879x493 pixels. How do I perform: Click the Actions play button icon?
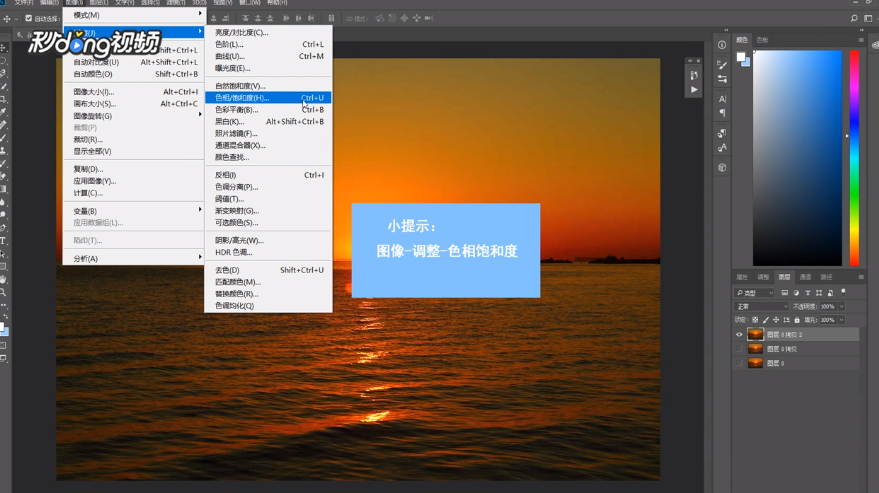point(694,90)
